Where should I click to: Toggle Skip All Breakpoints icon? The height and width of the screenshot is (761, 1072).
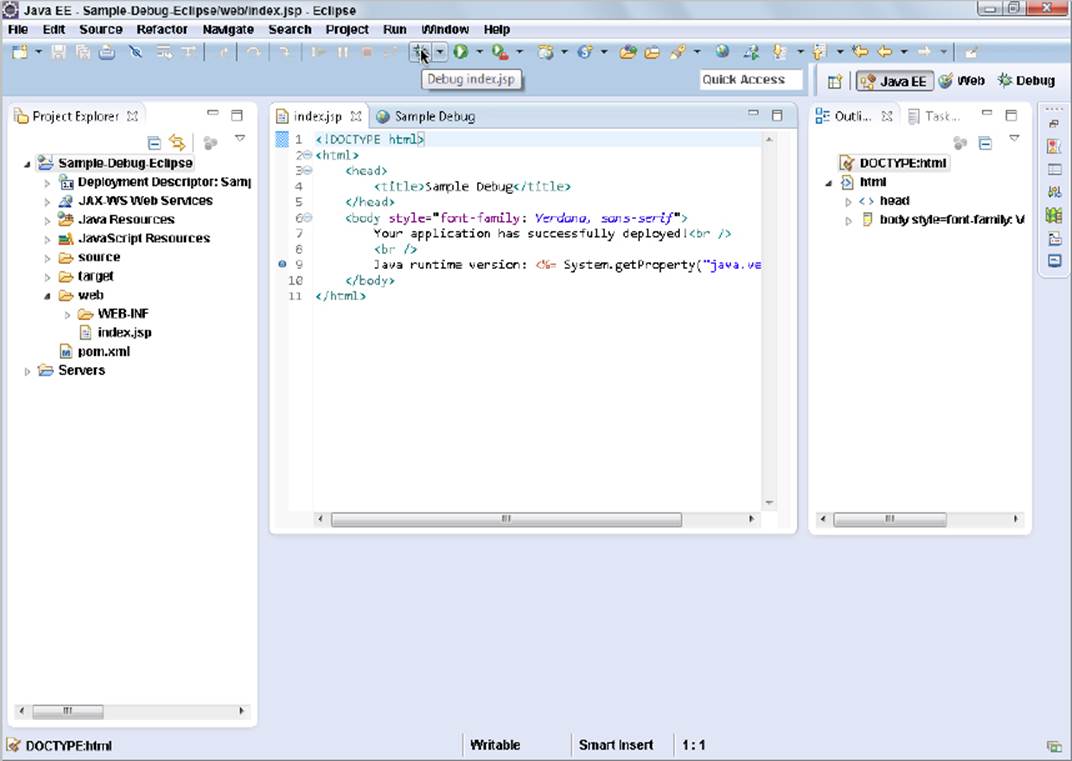coord(135,52)
